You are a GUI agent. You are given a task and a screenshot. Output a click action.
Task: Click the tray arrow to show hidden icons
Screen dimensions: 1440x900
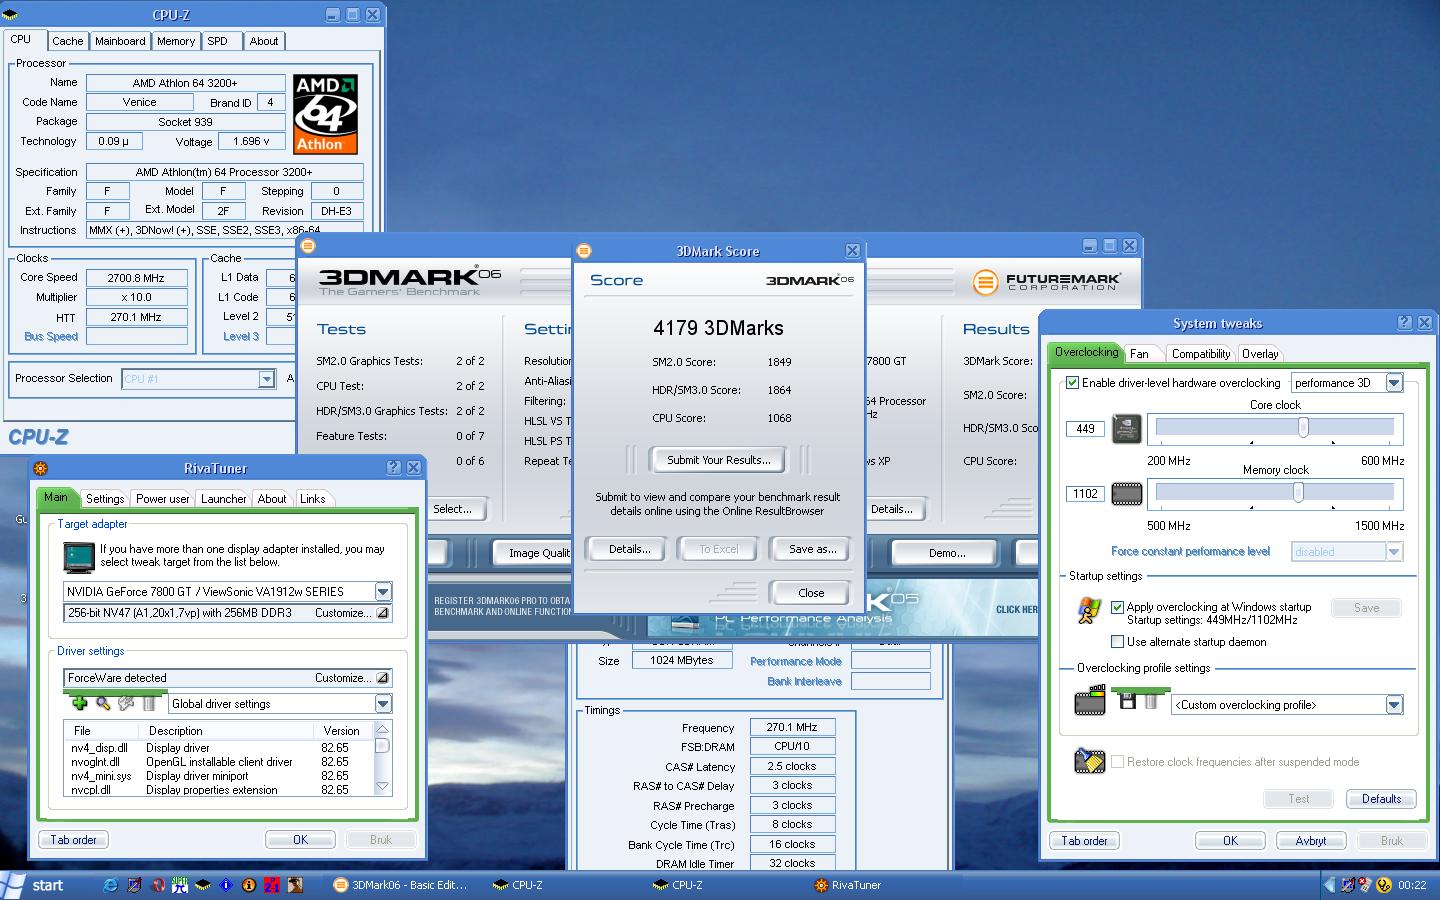[1329, 885]
